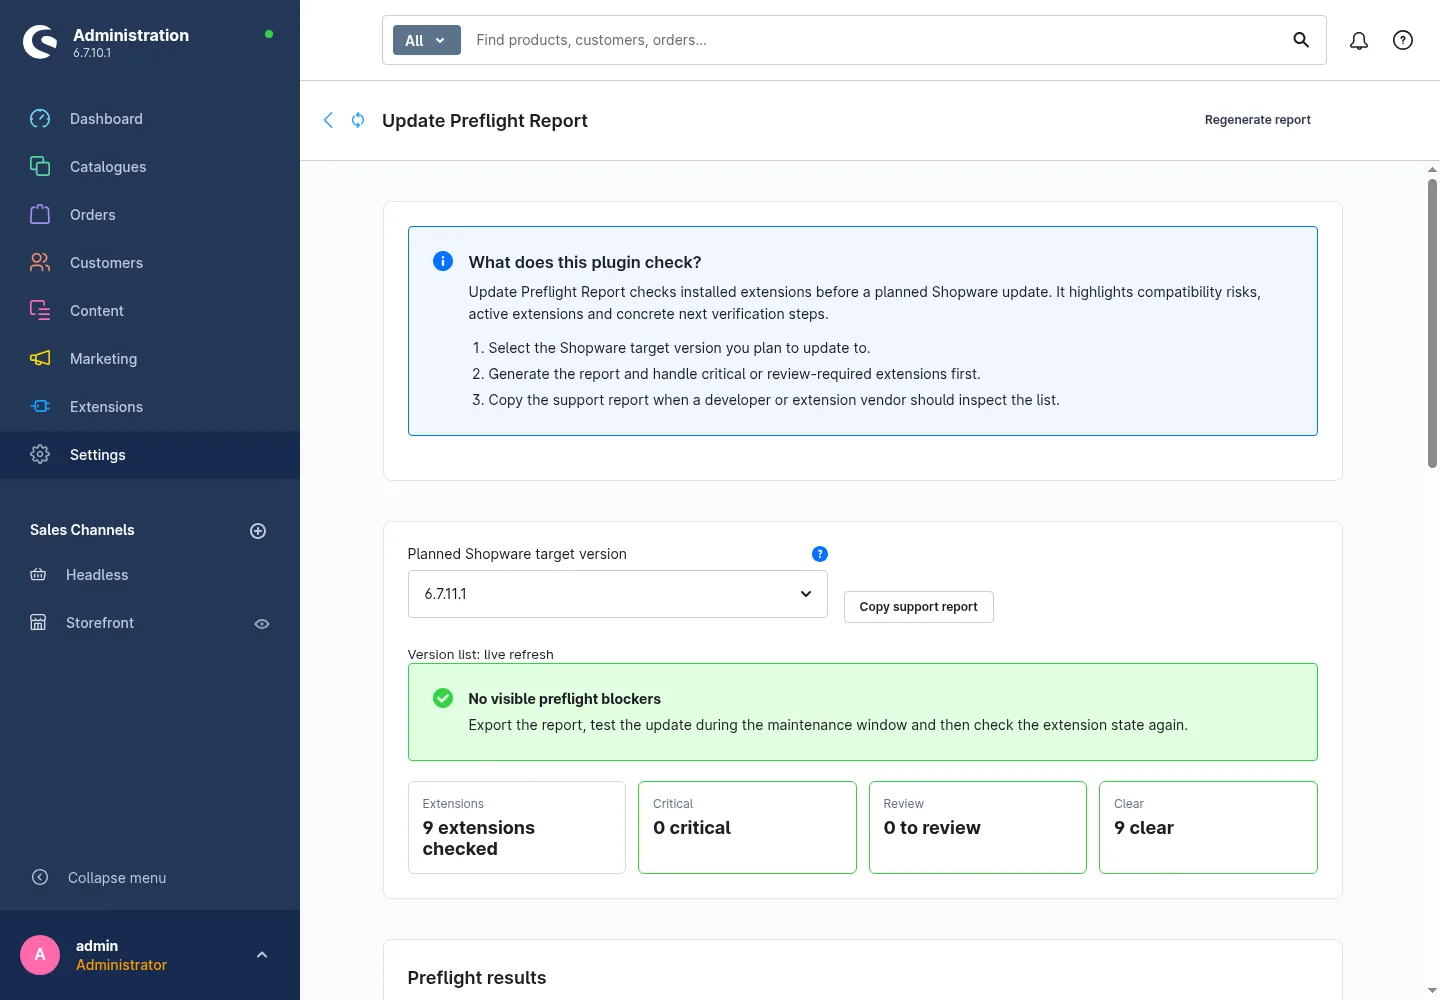Click the 0 to review card

coord(978,827)
